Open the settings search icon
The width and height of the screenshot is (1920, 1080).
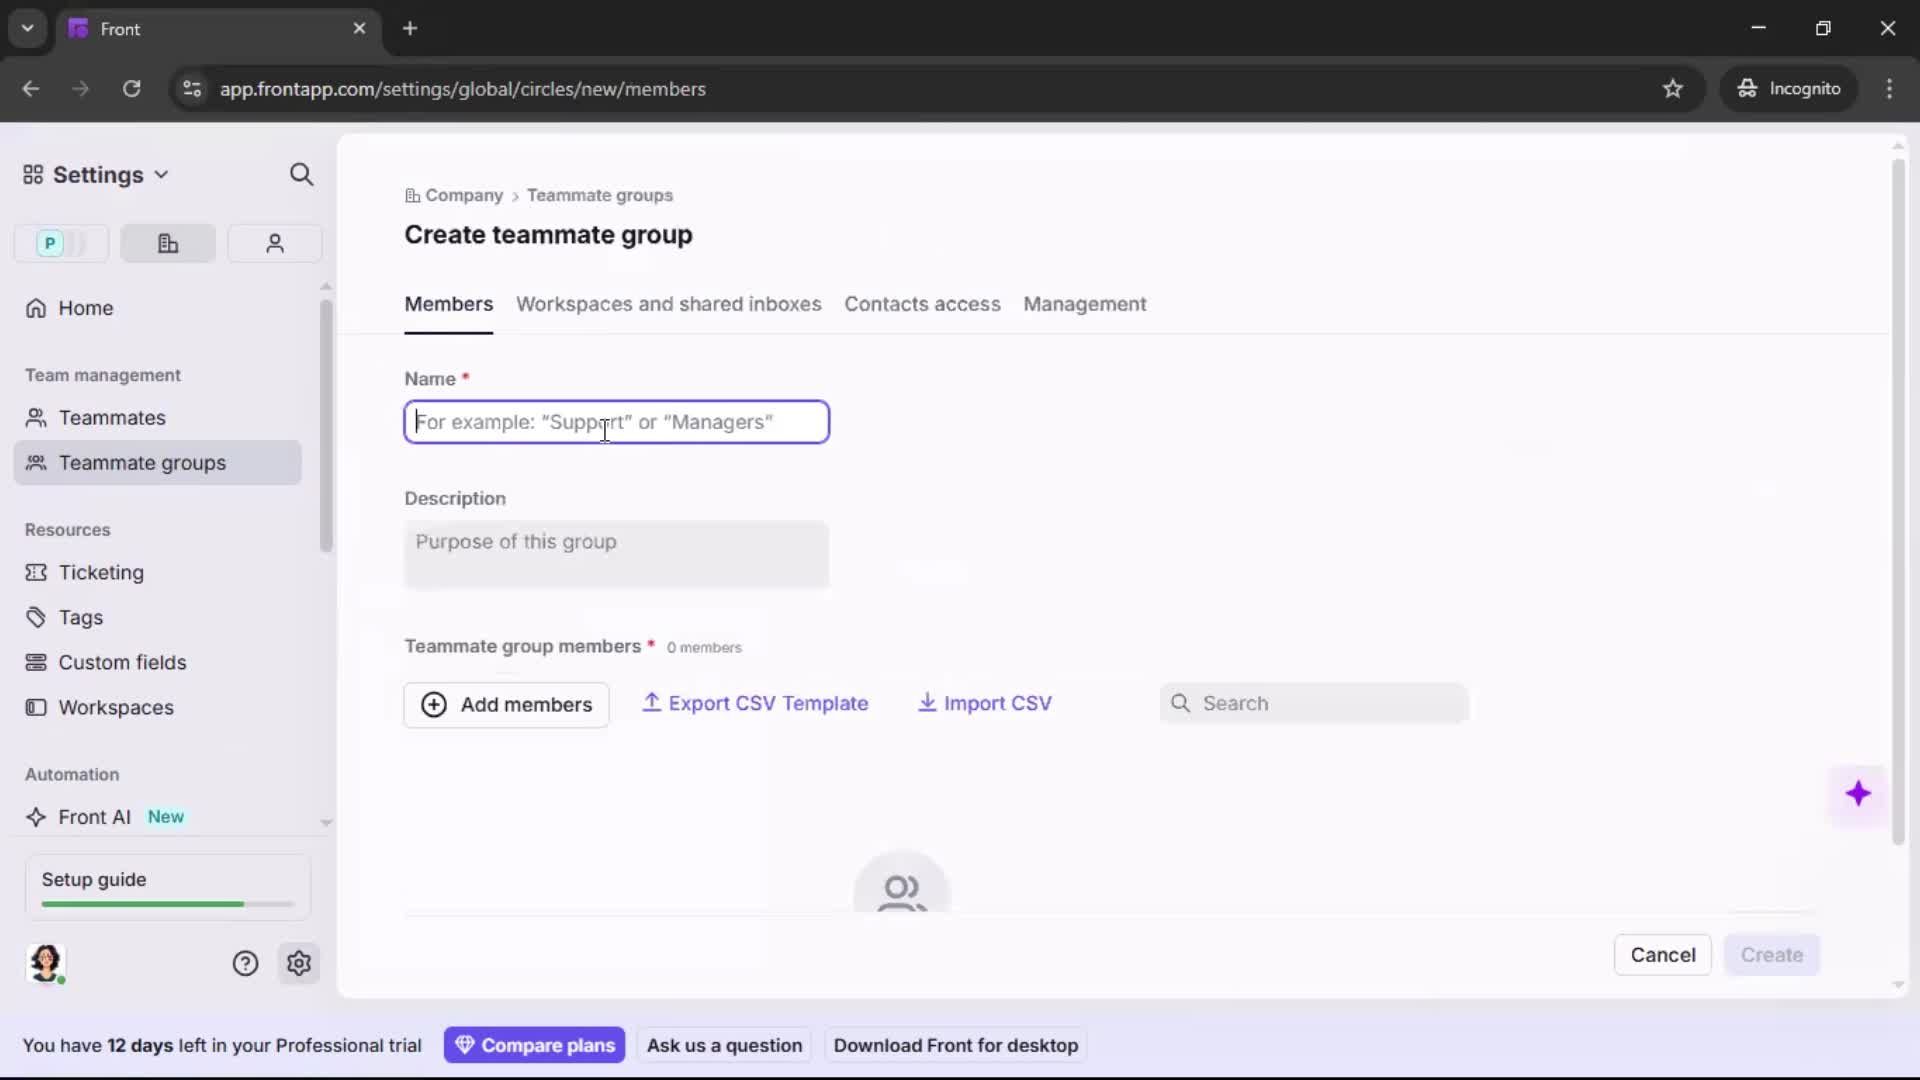(302, 174)
